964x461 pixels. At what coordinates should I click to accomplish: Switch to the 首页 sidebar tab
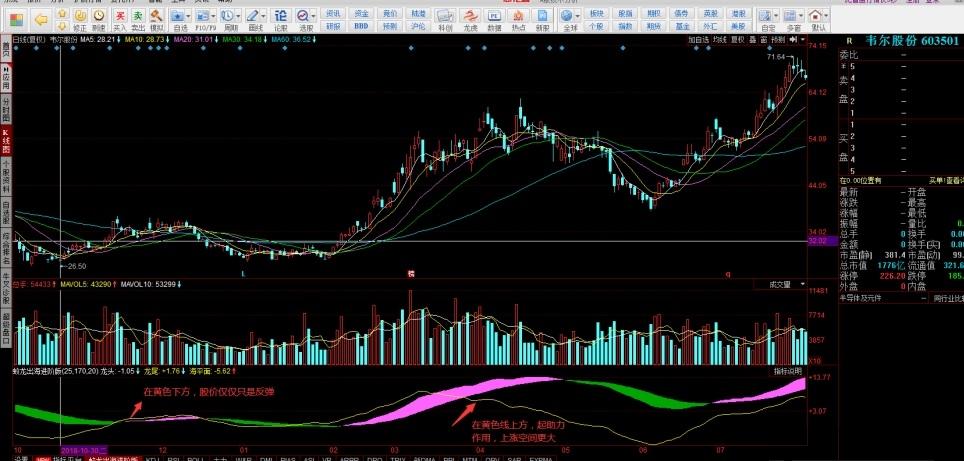pos(6,50)
